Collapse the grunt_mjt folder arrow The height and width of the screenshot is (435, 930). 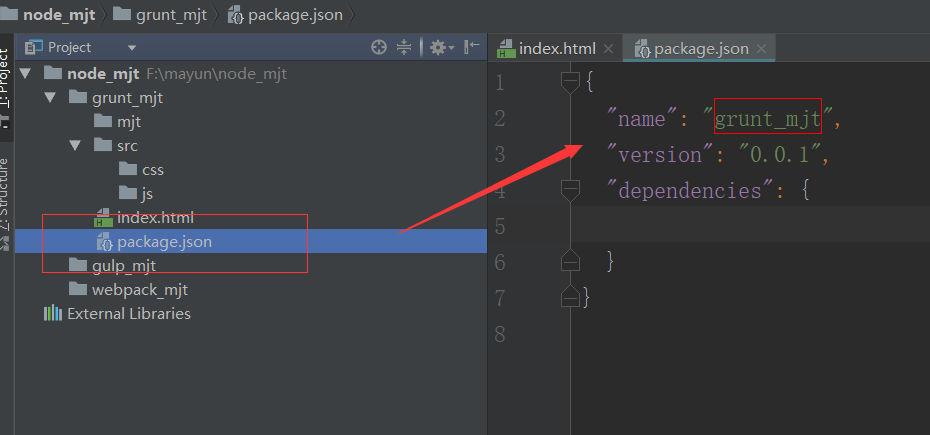pyautogui.click(x=51, y=98)
